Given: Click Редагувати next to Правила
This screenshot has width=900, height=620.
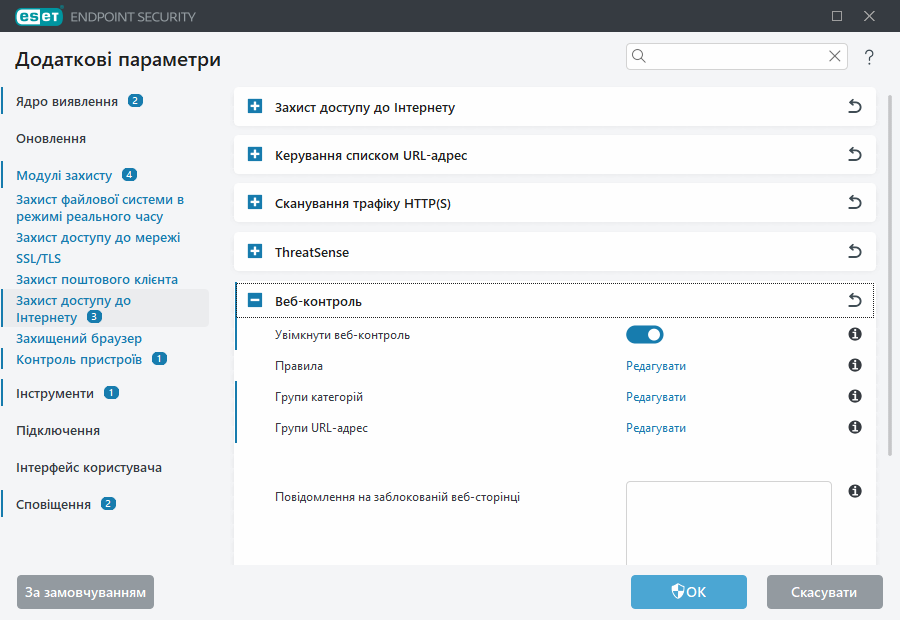Looking at the screenshot, I should [656, 366].
